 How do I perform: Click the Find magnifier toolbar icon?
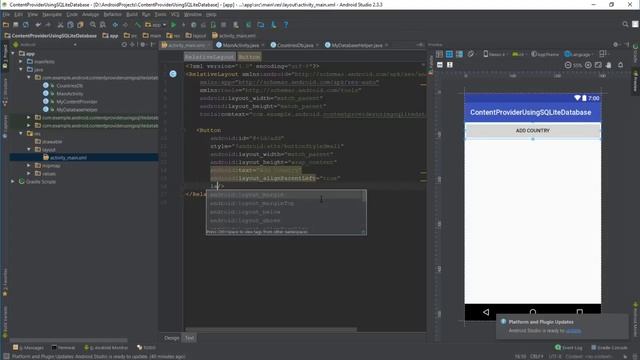(93, 25)
